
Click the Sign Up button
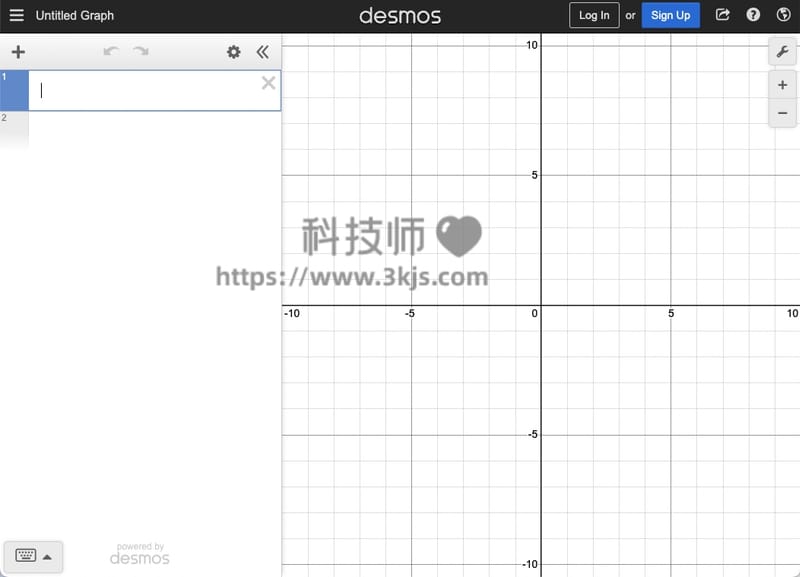670,15
